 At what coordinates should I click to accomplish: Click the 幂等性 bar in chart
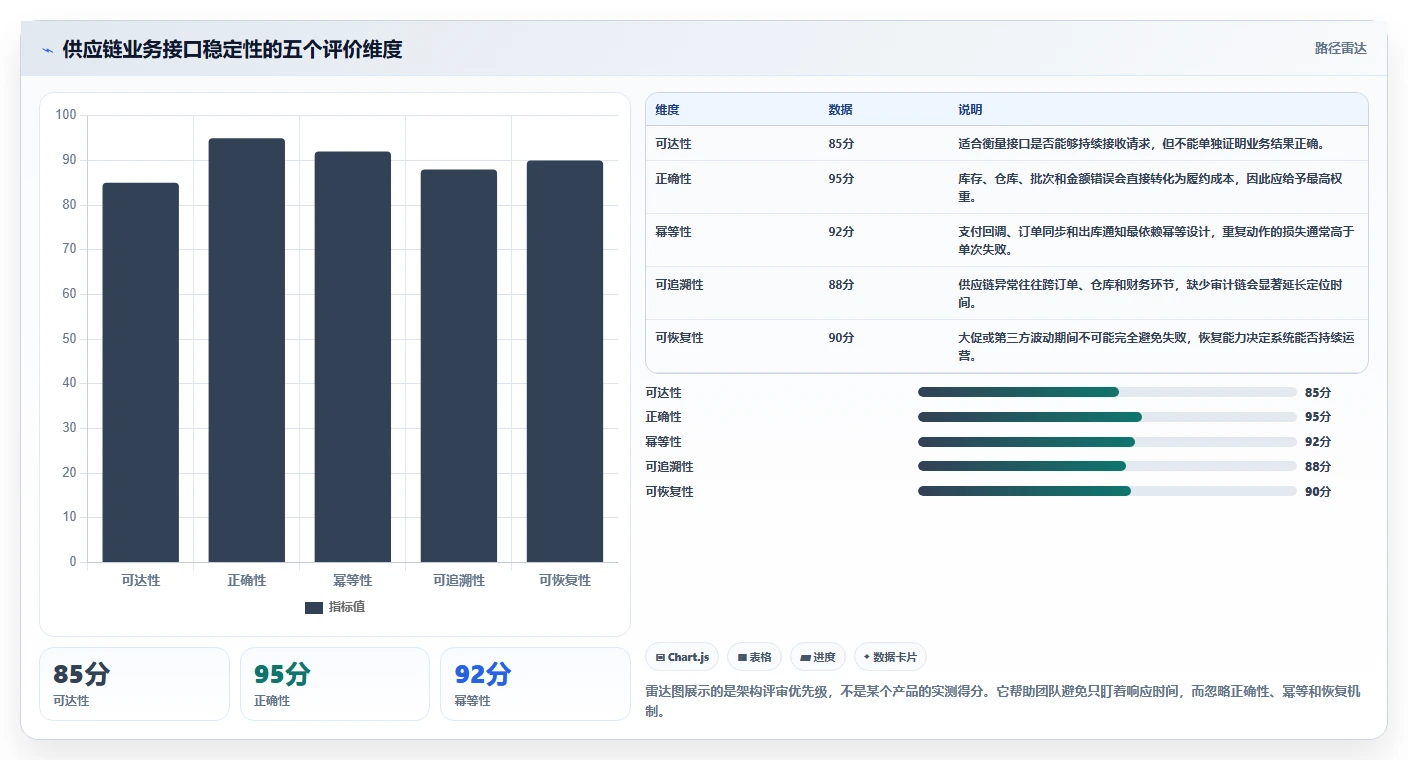(353, 357)
